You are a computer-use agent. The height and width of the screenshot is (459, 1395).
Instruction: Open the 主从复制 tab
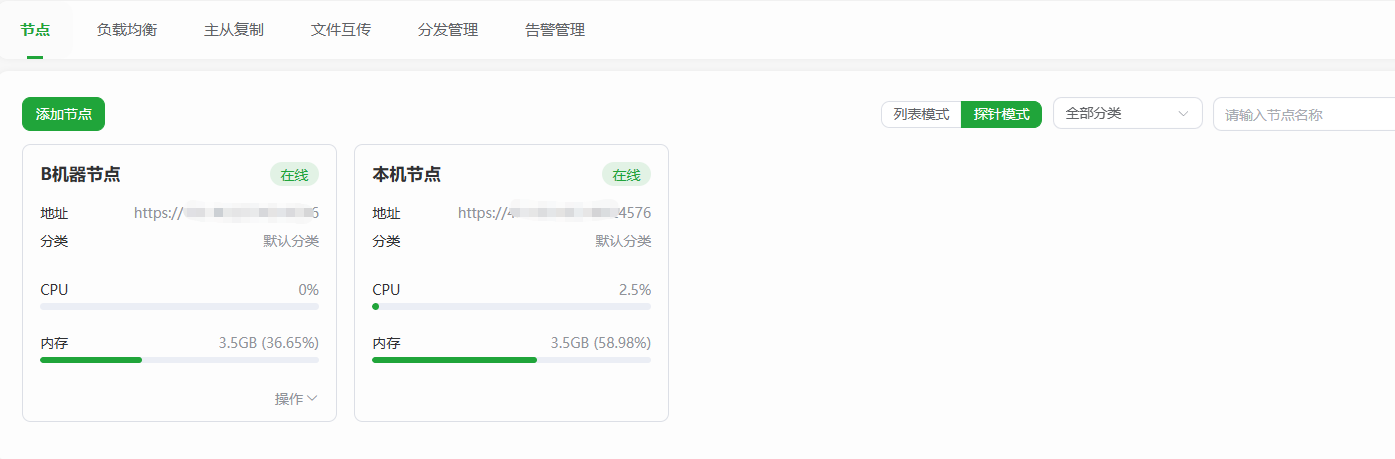point(234,30)
